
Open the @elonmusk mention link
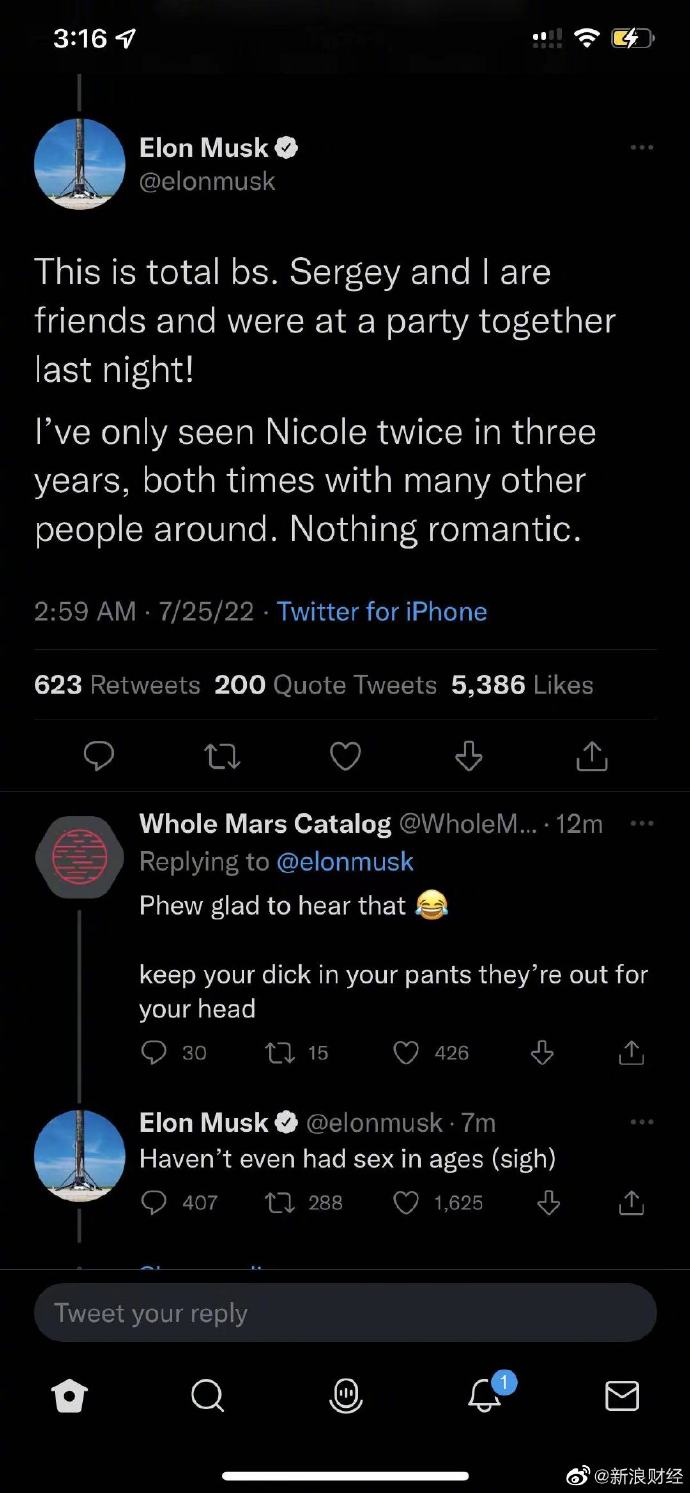point(344,861)
